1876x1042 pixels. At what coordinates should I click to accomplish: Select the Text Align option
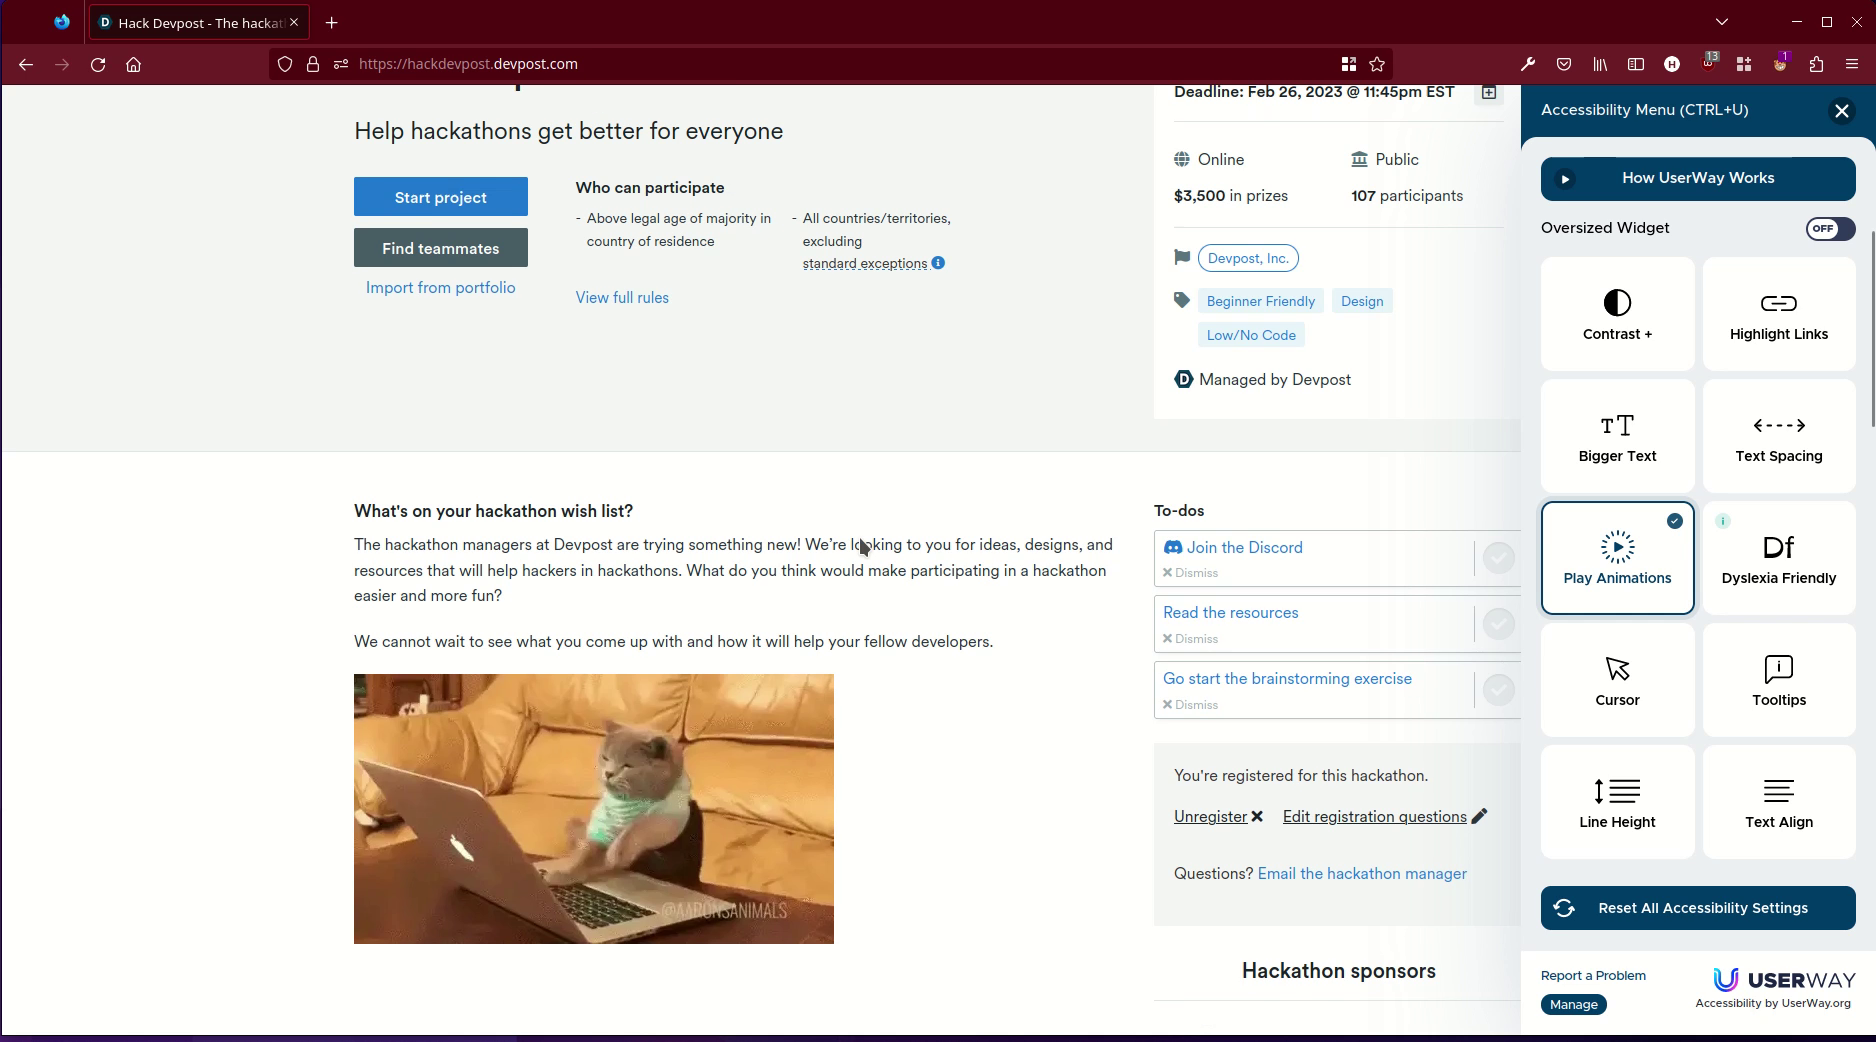click(x=1778, y=801)
